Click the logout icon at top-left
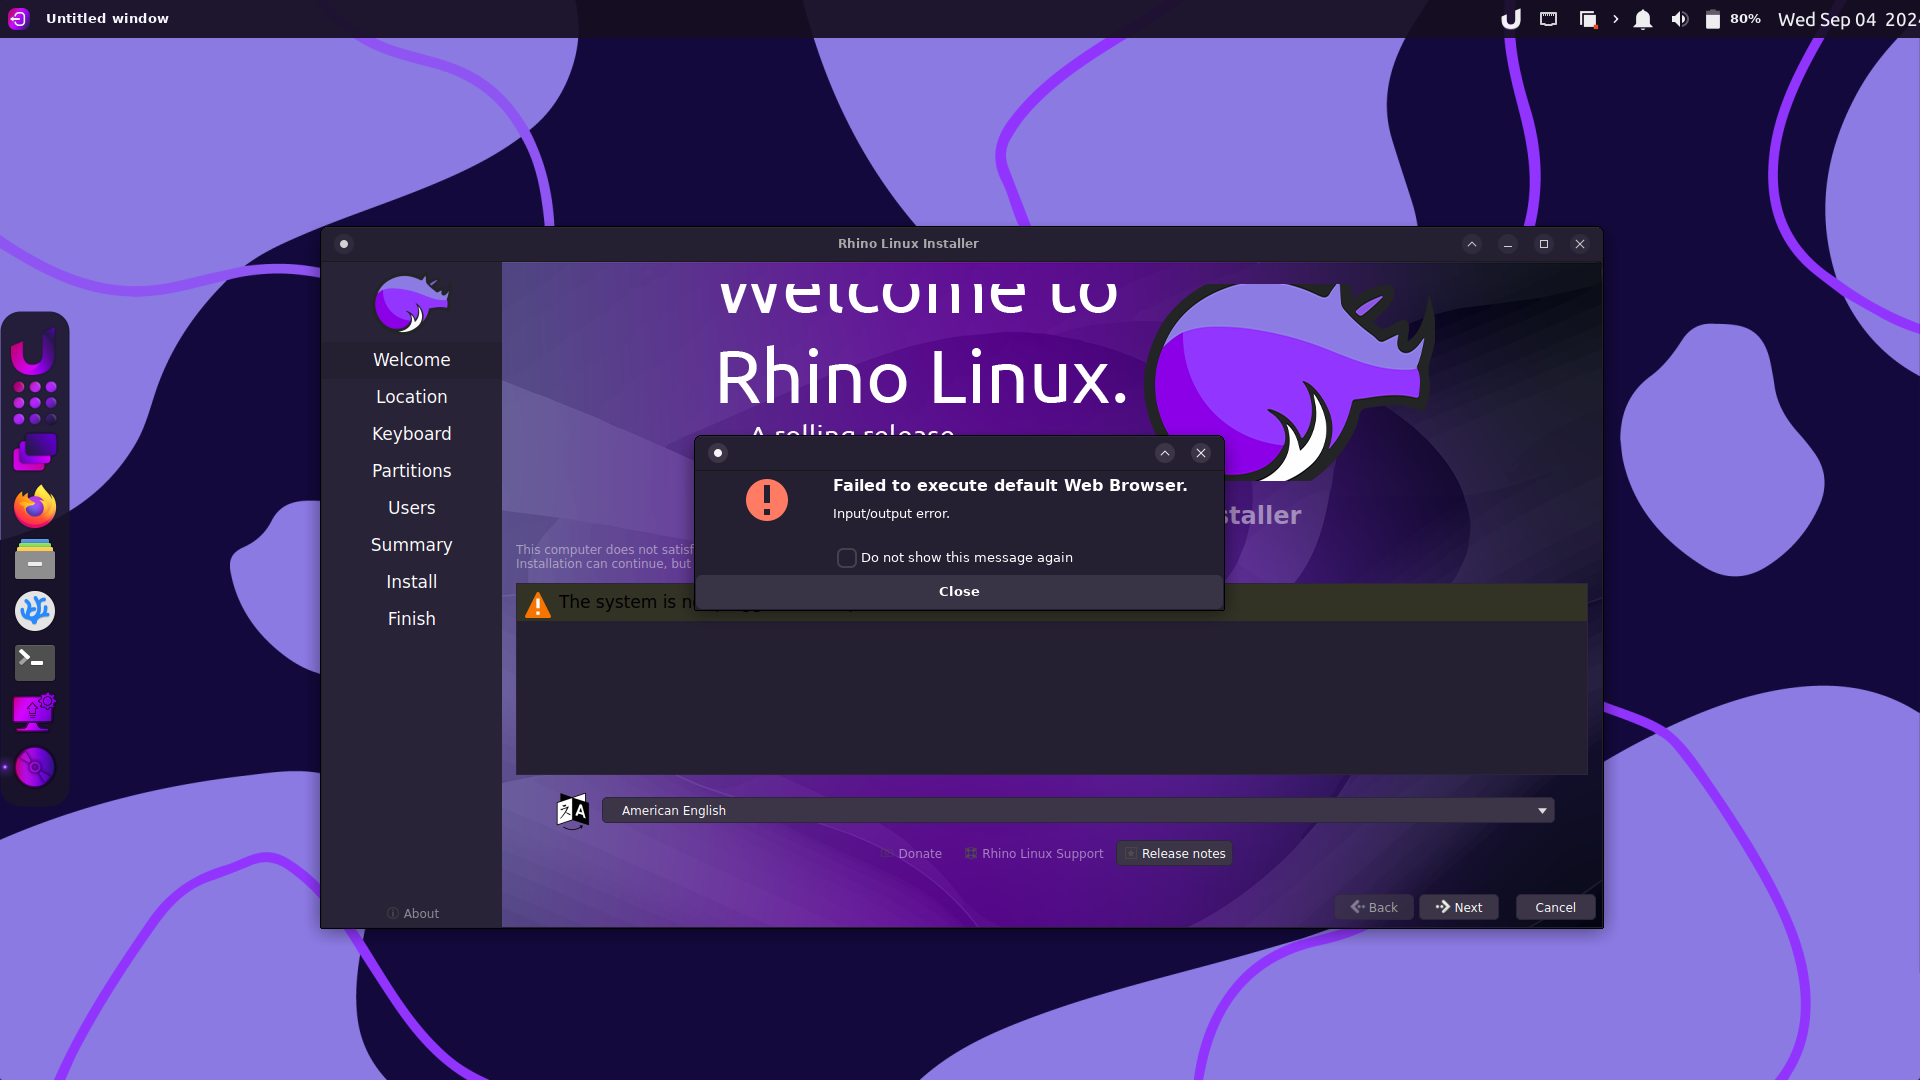This screenshot has height=1080, width=1920. coord(18,19)
